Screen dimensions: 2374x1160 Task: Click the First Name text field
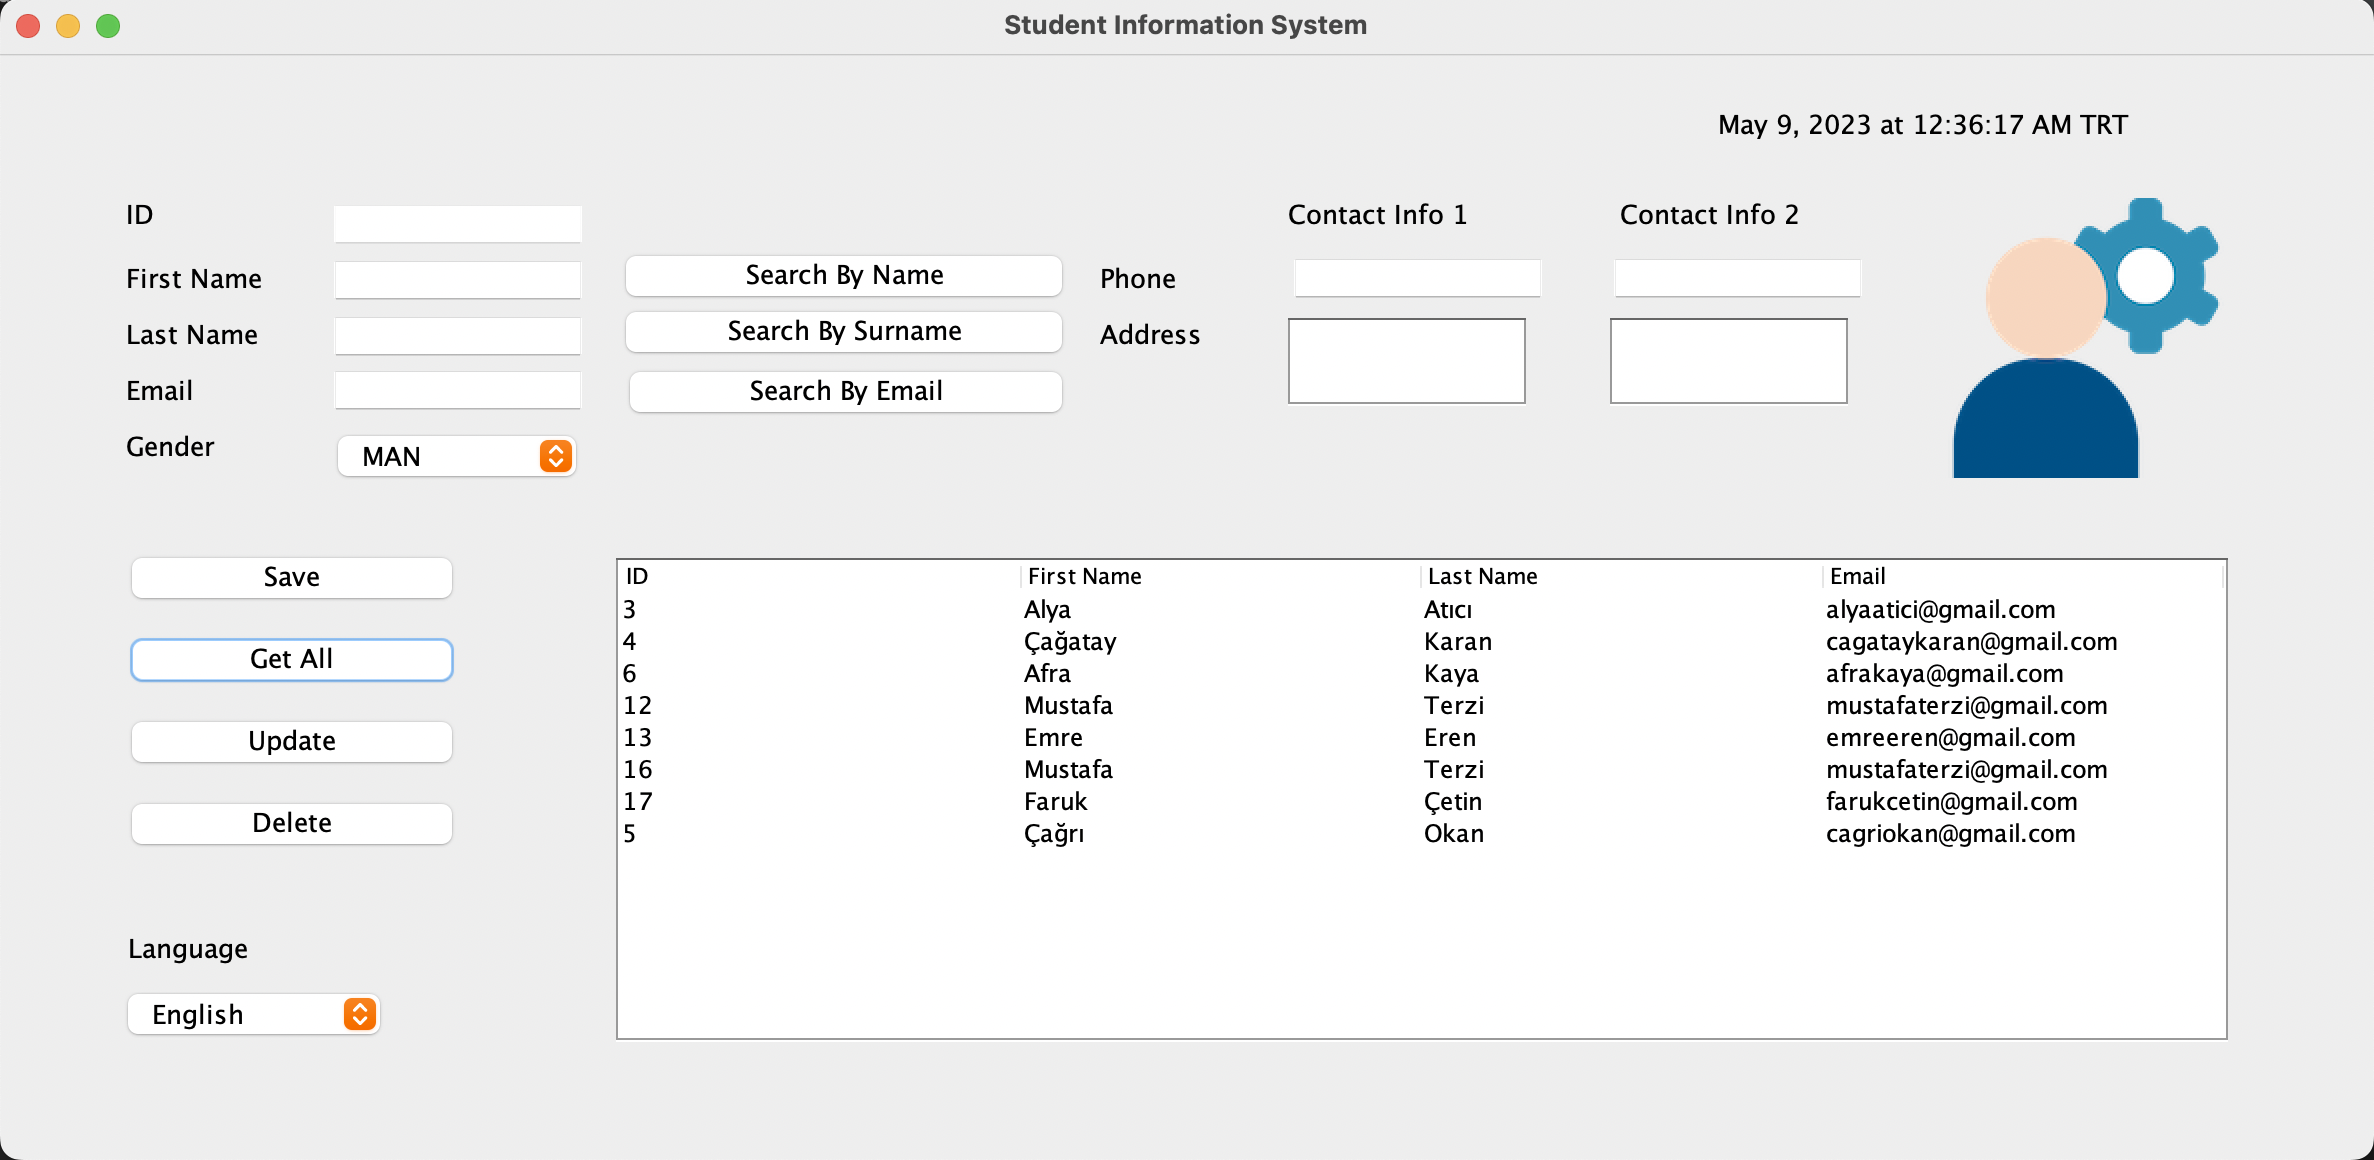click(457, 280)
